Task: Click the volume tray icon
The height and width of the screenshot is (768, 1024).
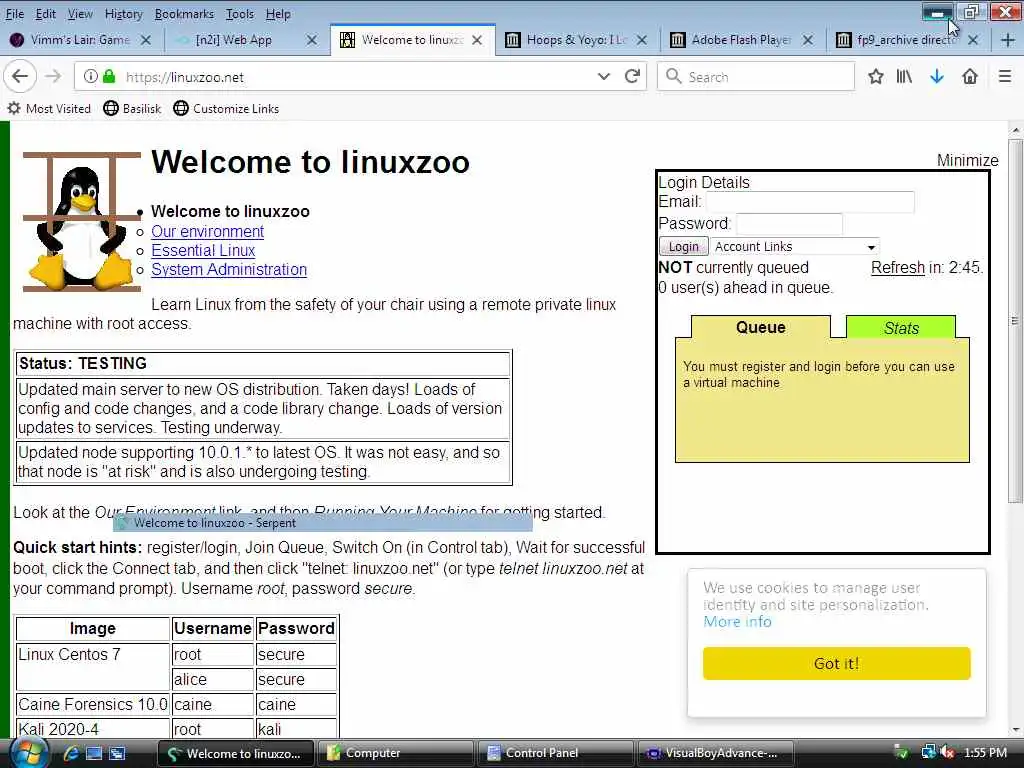Action: pos(947,753)
